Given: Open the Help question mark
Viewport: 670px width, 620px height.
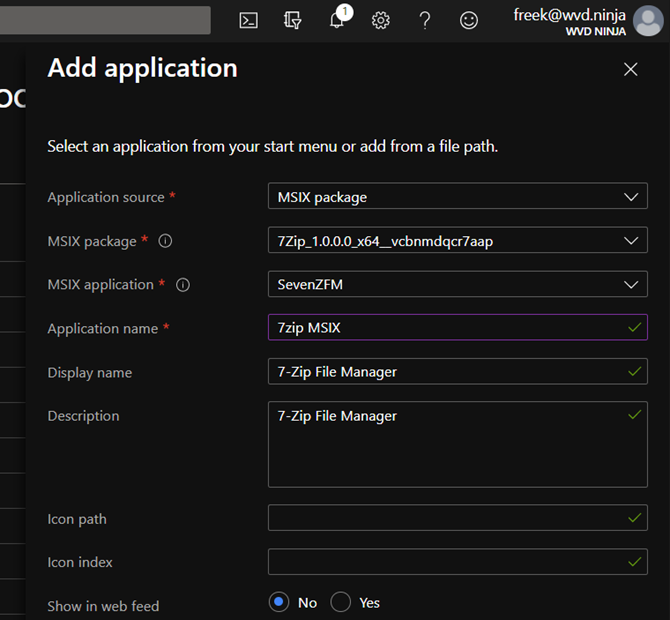Looking at the screenshot, I should pyautogui.click(x=425, y=20).
